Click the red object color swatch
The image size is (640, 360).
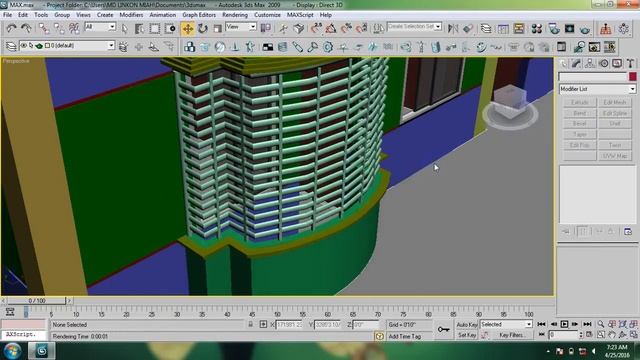pyautogui.click(x=633, y=76)
